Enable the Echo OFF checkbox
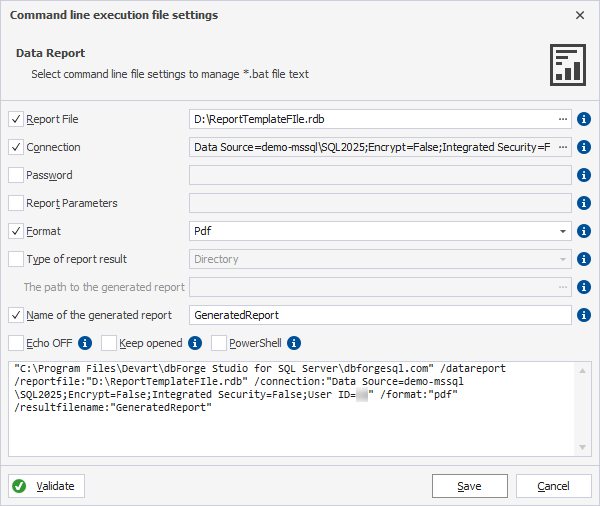The image size is (600, 506). pyautogui.click(x=16, y=343)
